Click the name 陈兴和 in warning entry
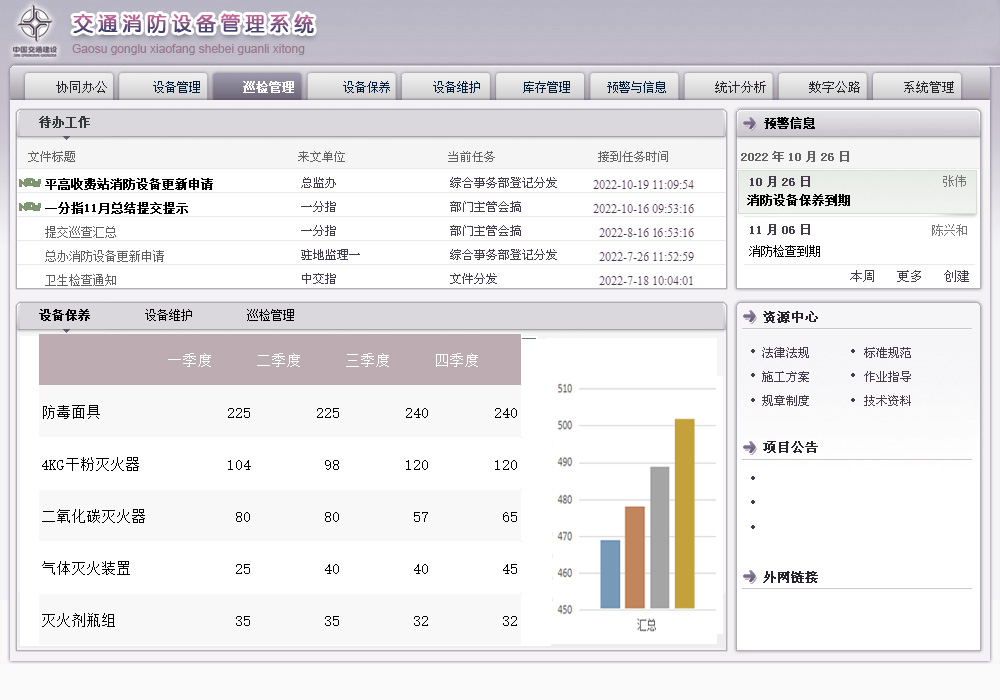This screenshot has height=700, width=1000. 949,230
